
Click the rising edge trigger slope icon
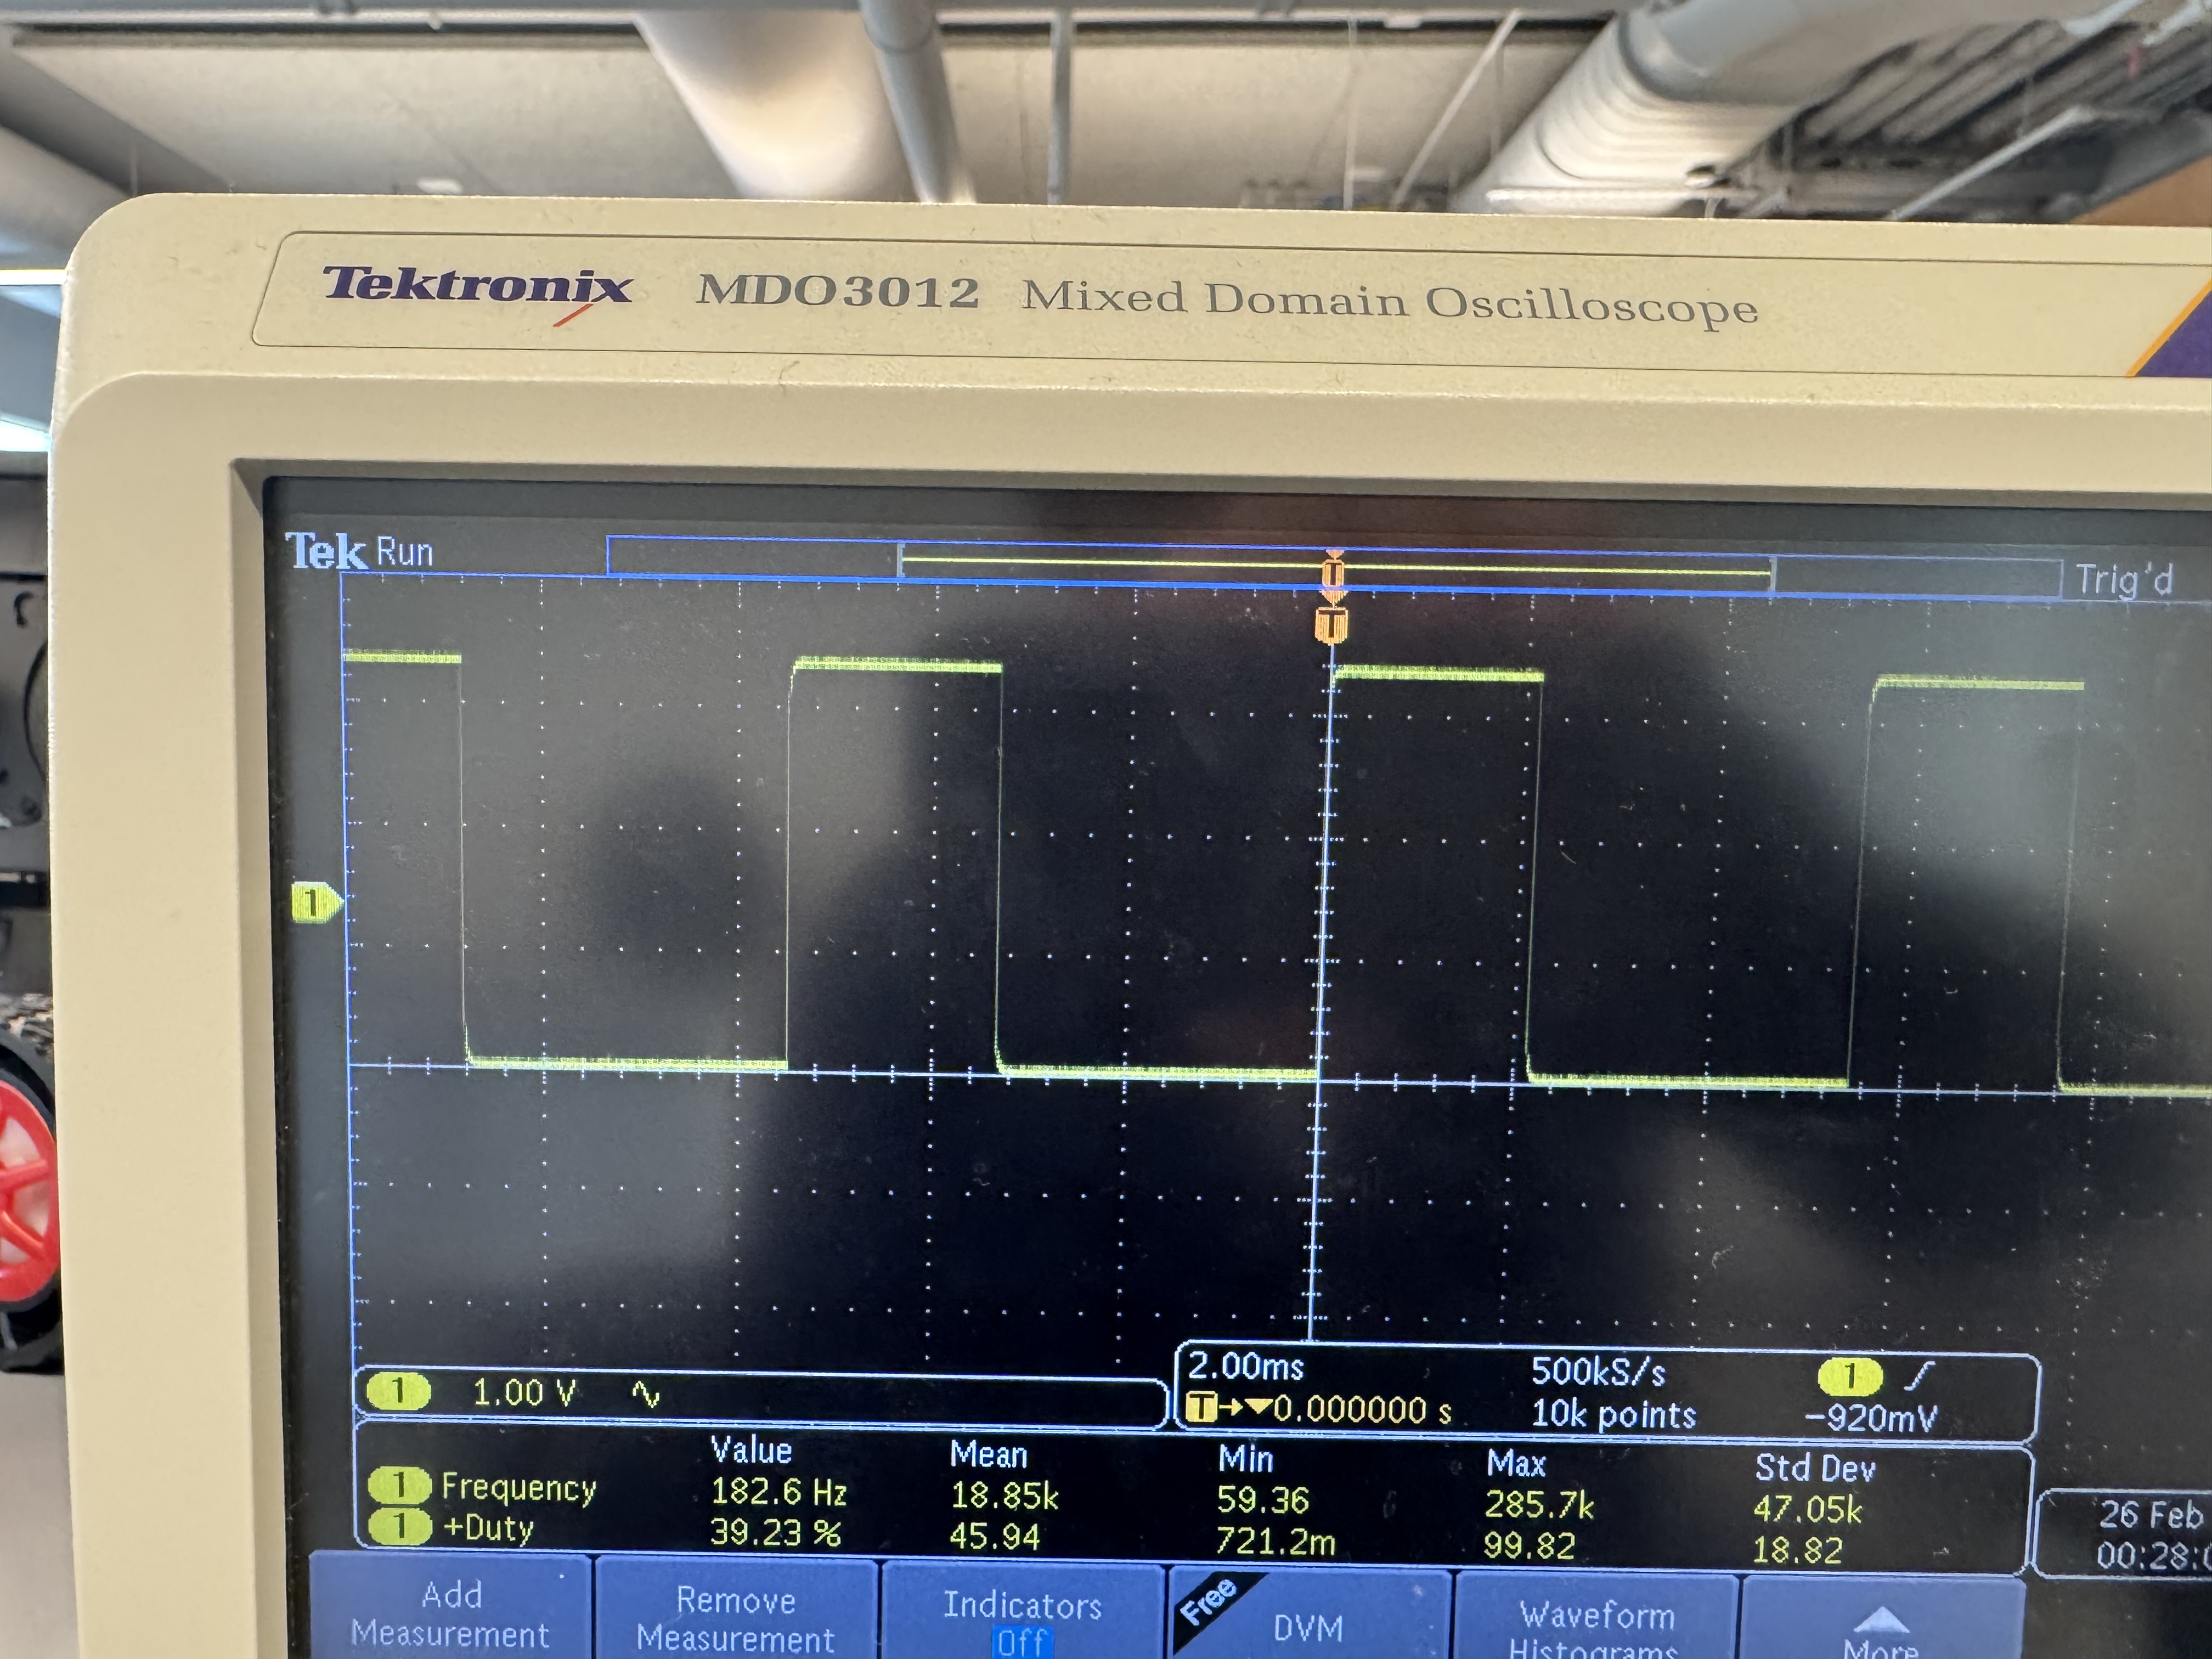point(1919,1377)
